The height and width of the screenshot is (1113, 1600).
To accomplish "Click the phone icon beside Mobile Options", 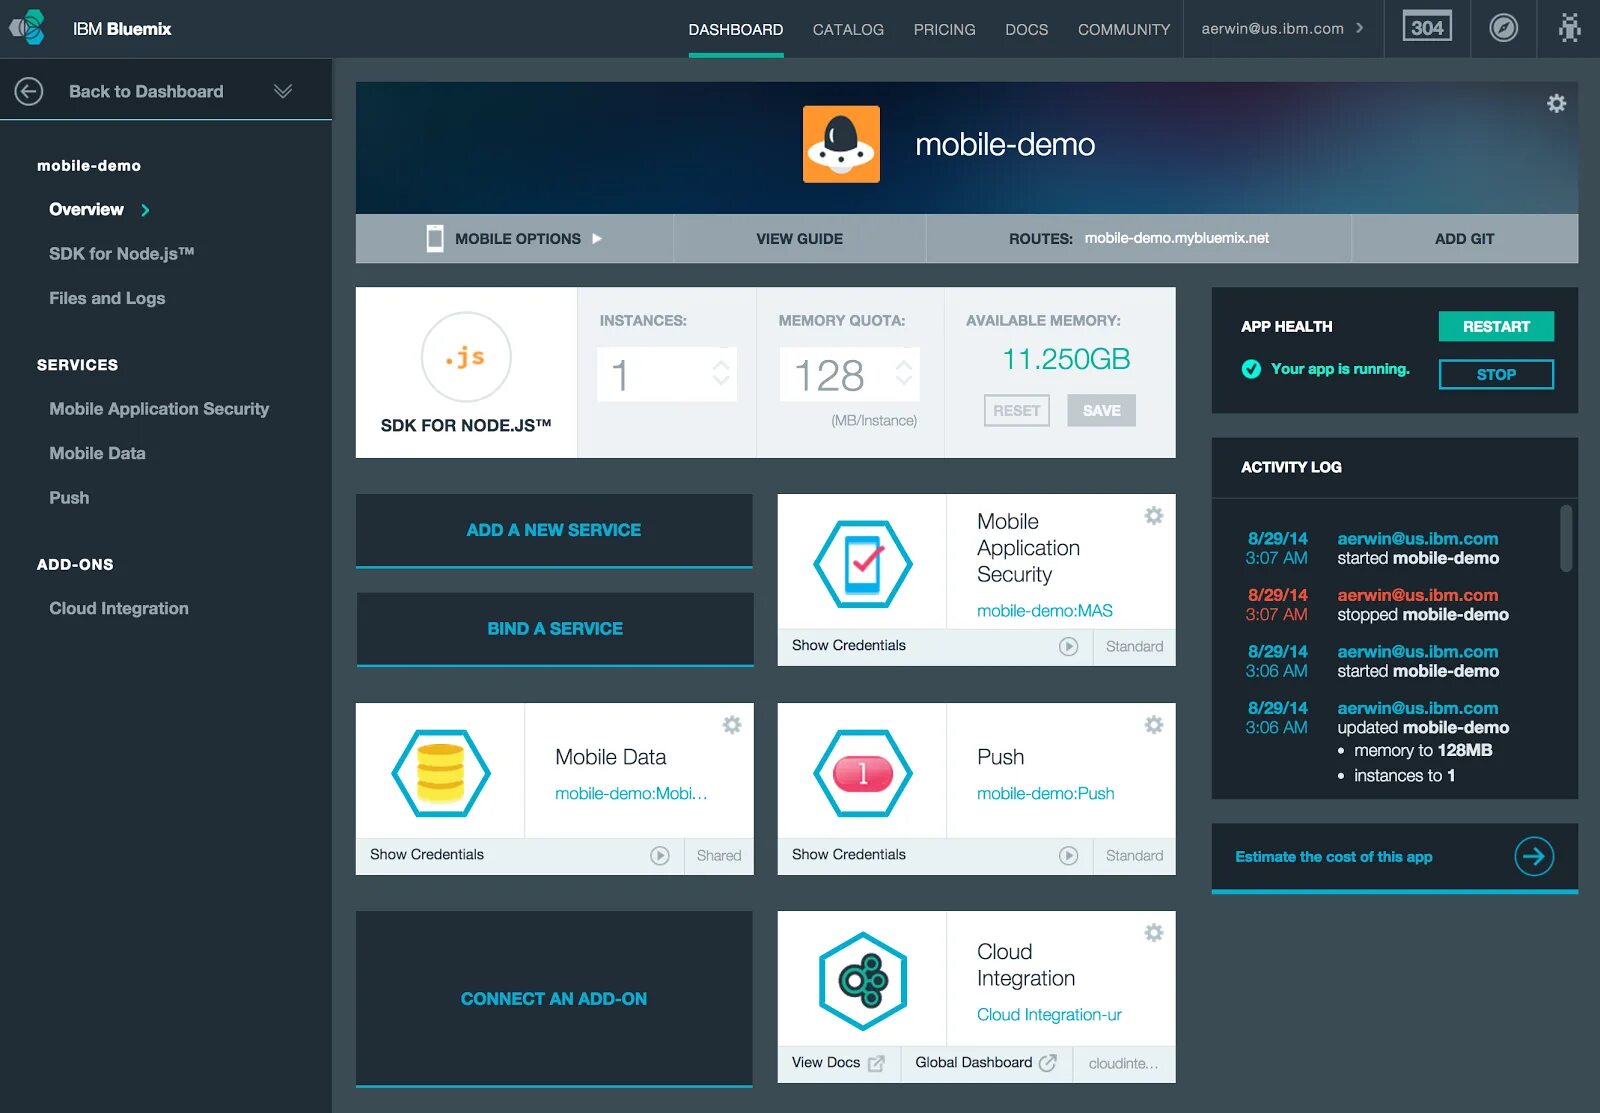I will tap(435, 238).
